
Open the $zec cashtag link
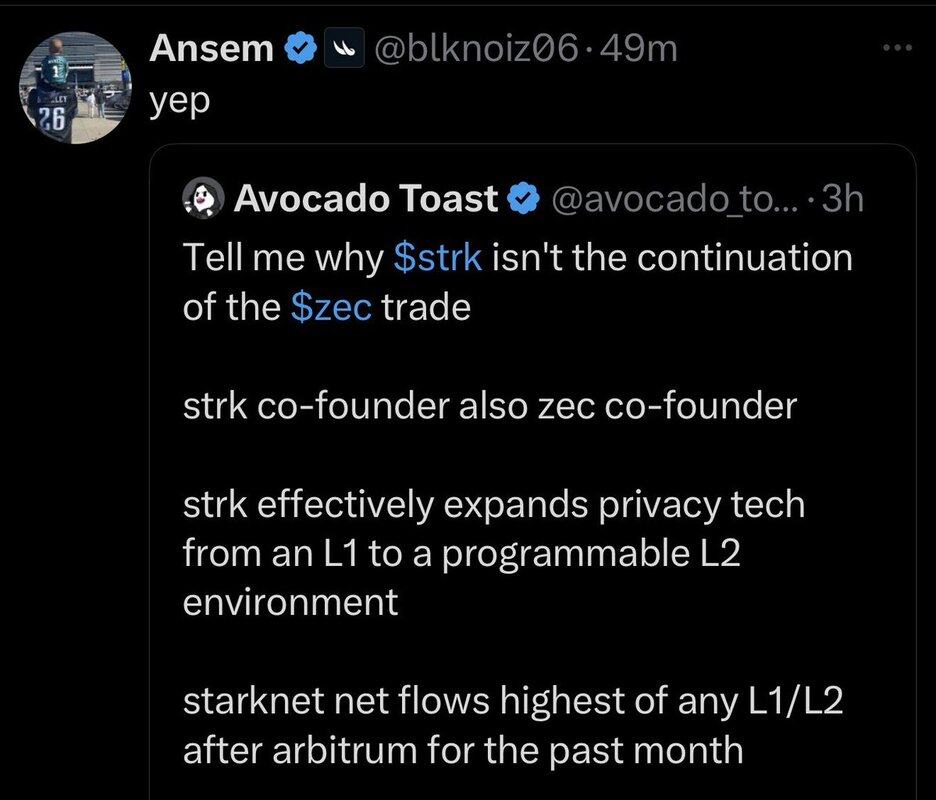click(x=331, y=307)
